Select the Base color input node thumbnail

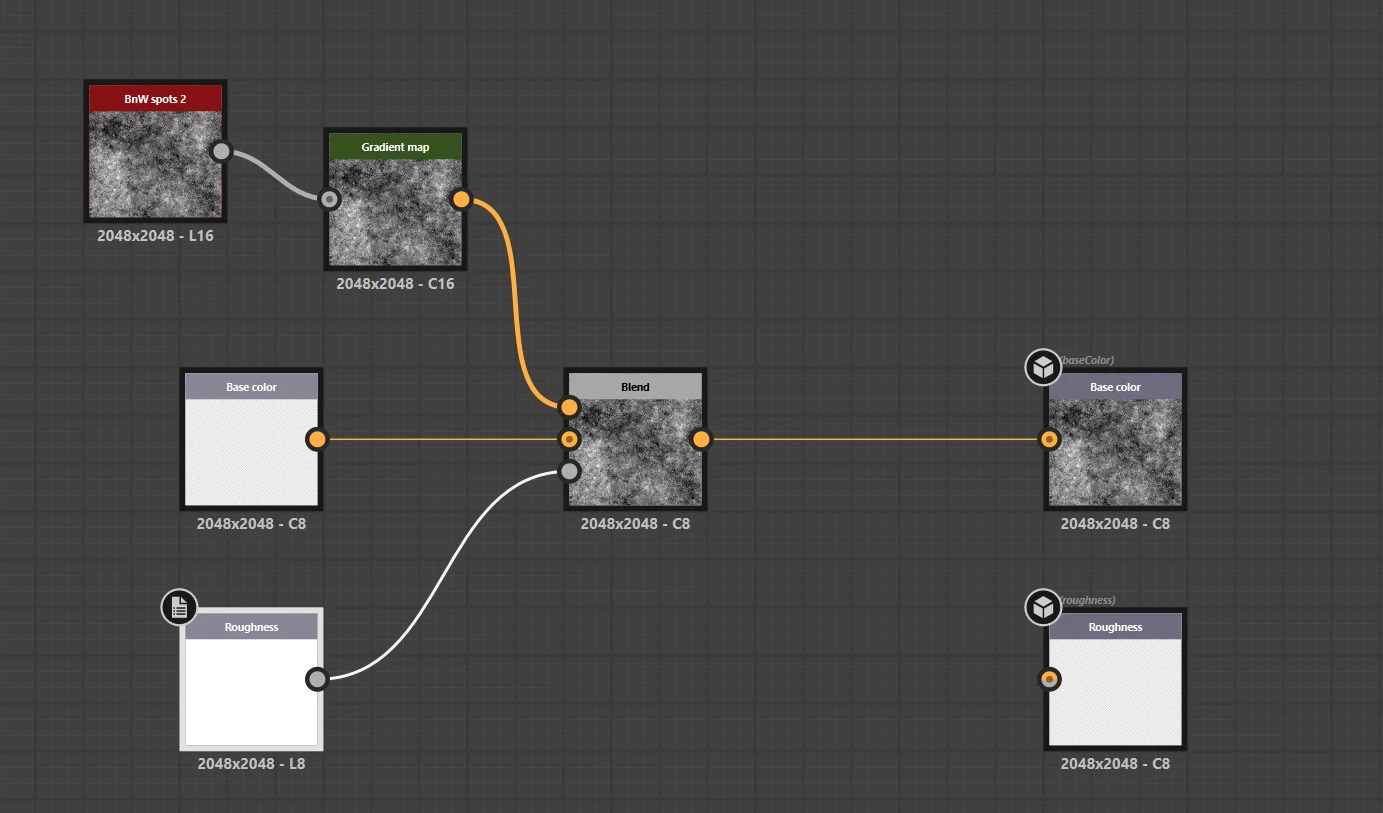click(251, 452)
